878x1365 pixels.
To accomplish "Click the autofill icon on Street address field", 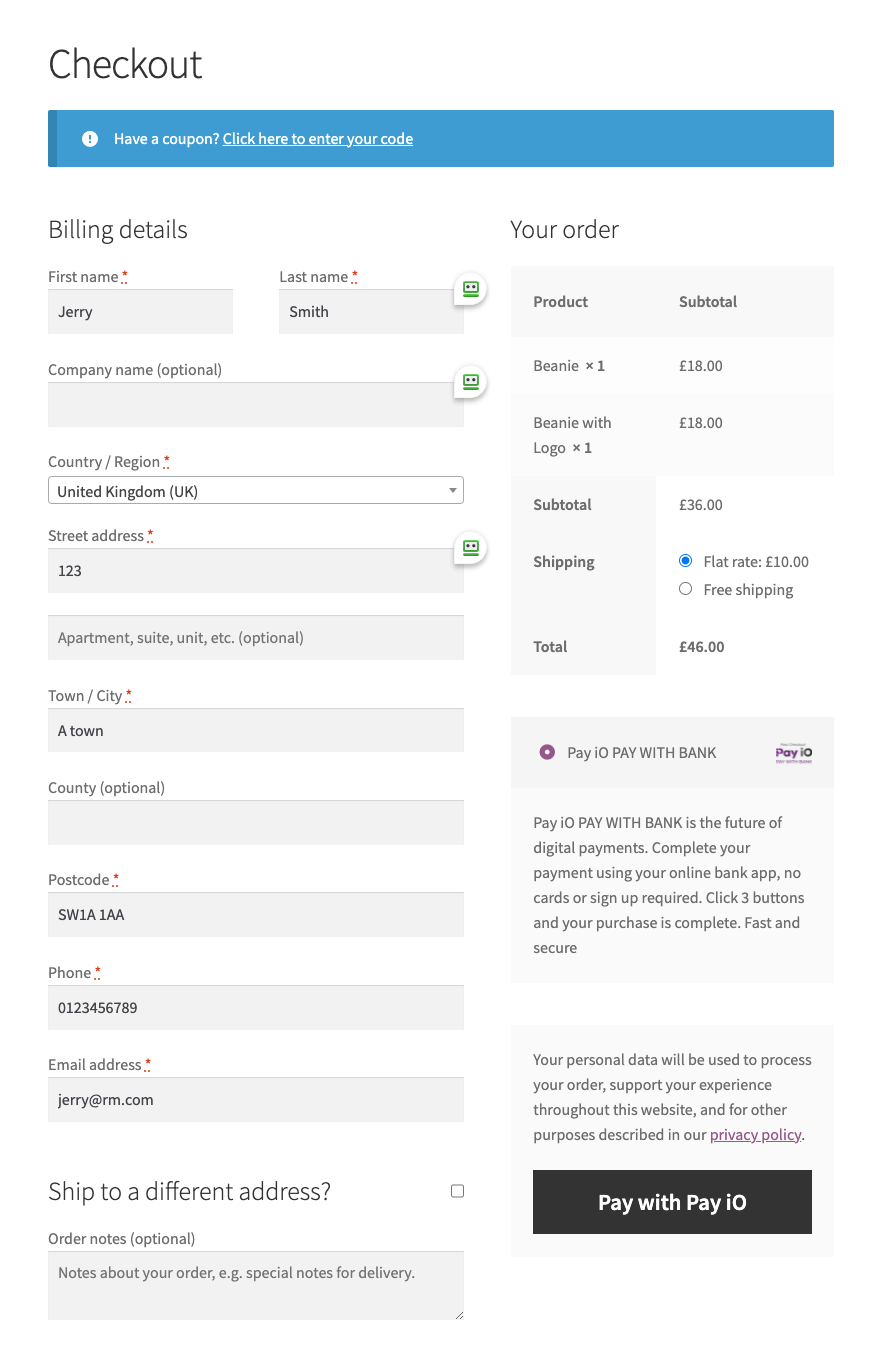I will click(x=471, y=548).
